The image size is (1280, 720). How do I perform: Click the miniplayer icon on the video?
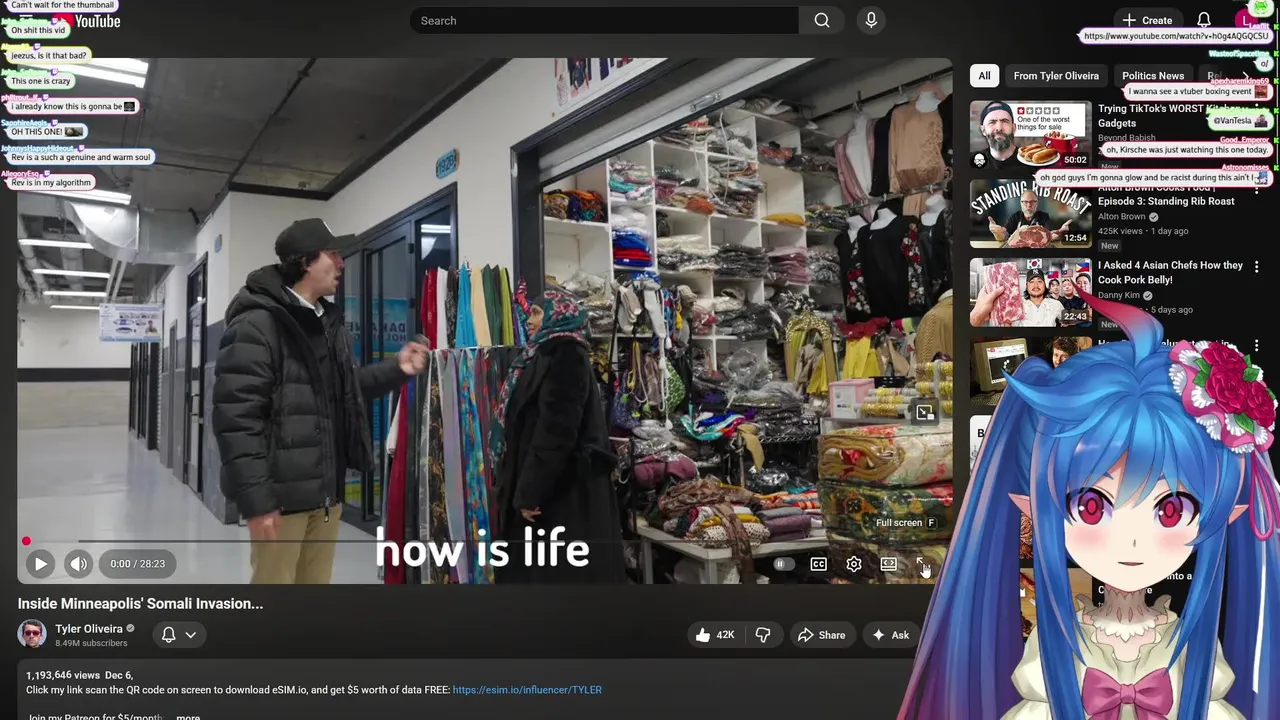point(925,412)
